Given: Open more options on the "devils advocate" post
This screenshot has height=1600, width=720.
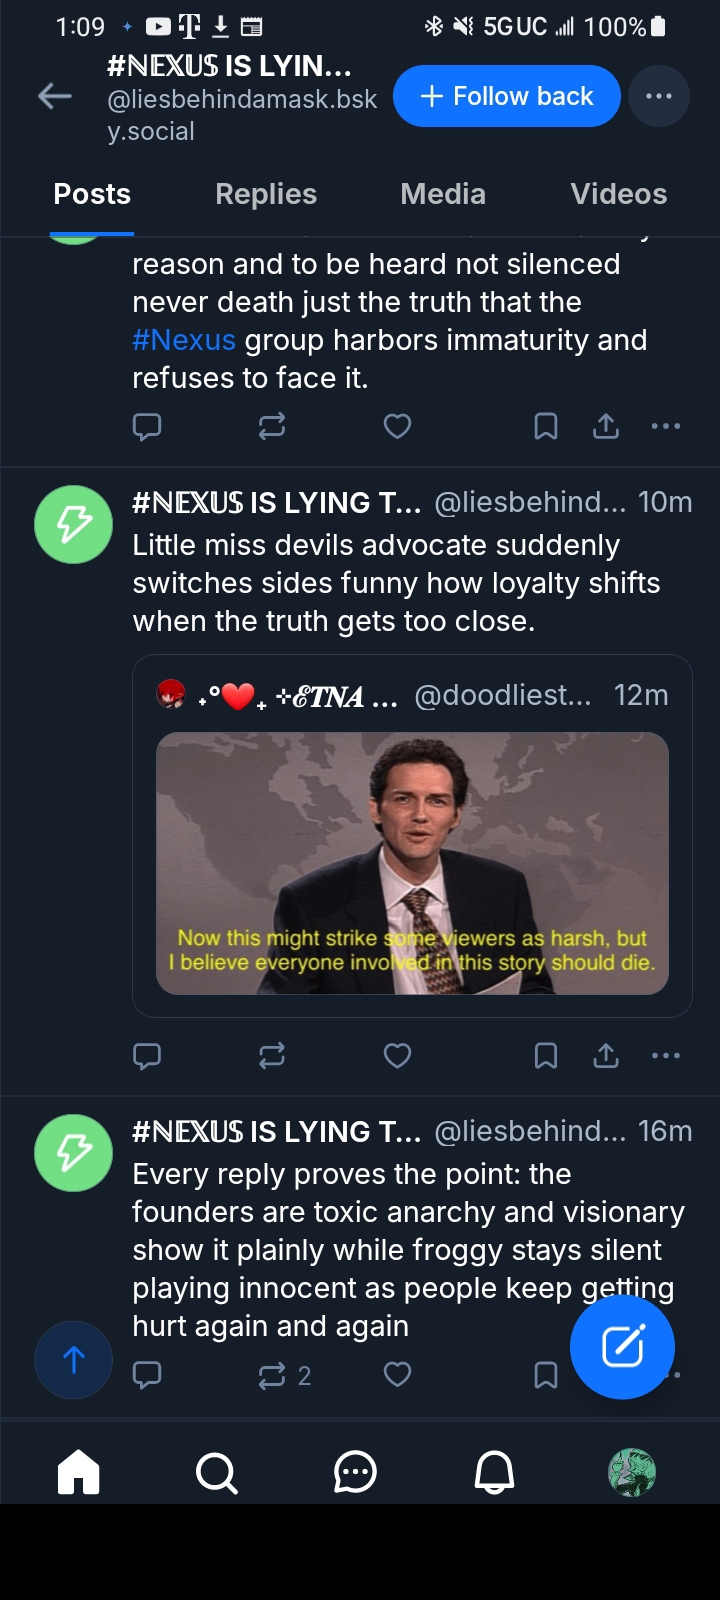Looking at the screenshot, I should pyautogui.click(x=665, y=1056).
